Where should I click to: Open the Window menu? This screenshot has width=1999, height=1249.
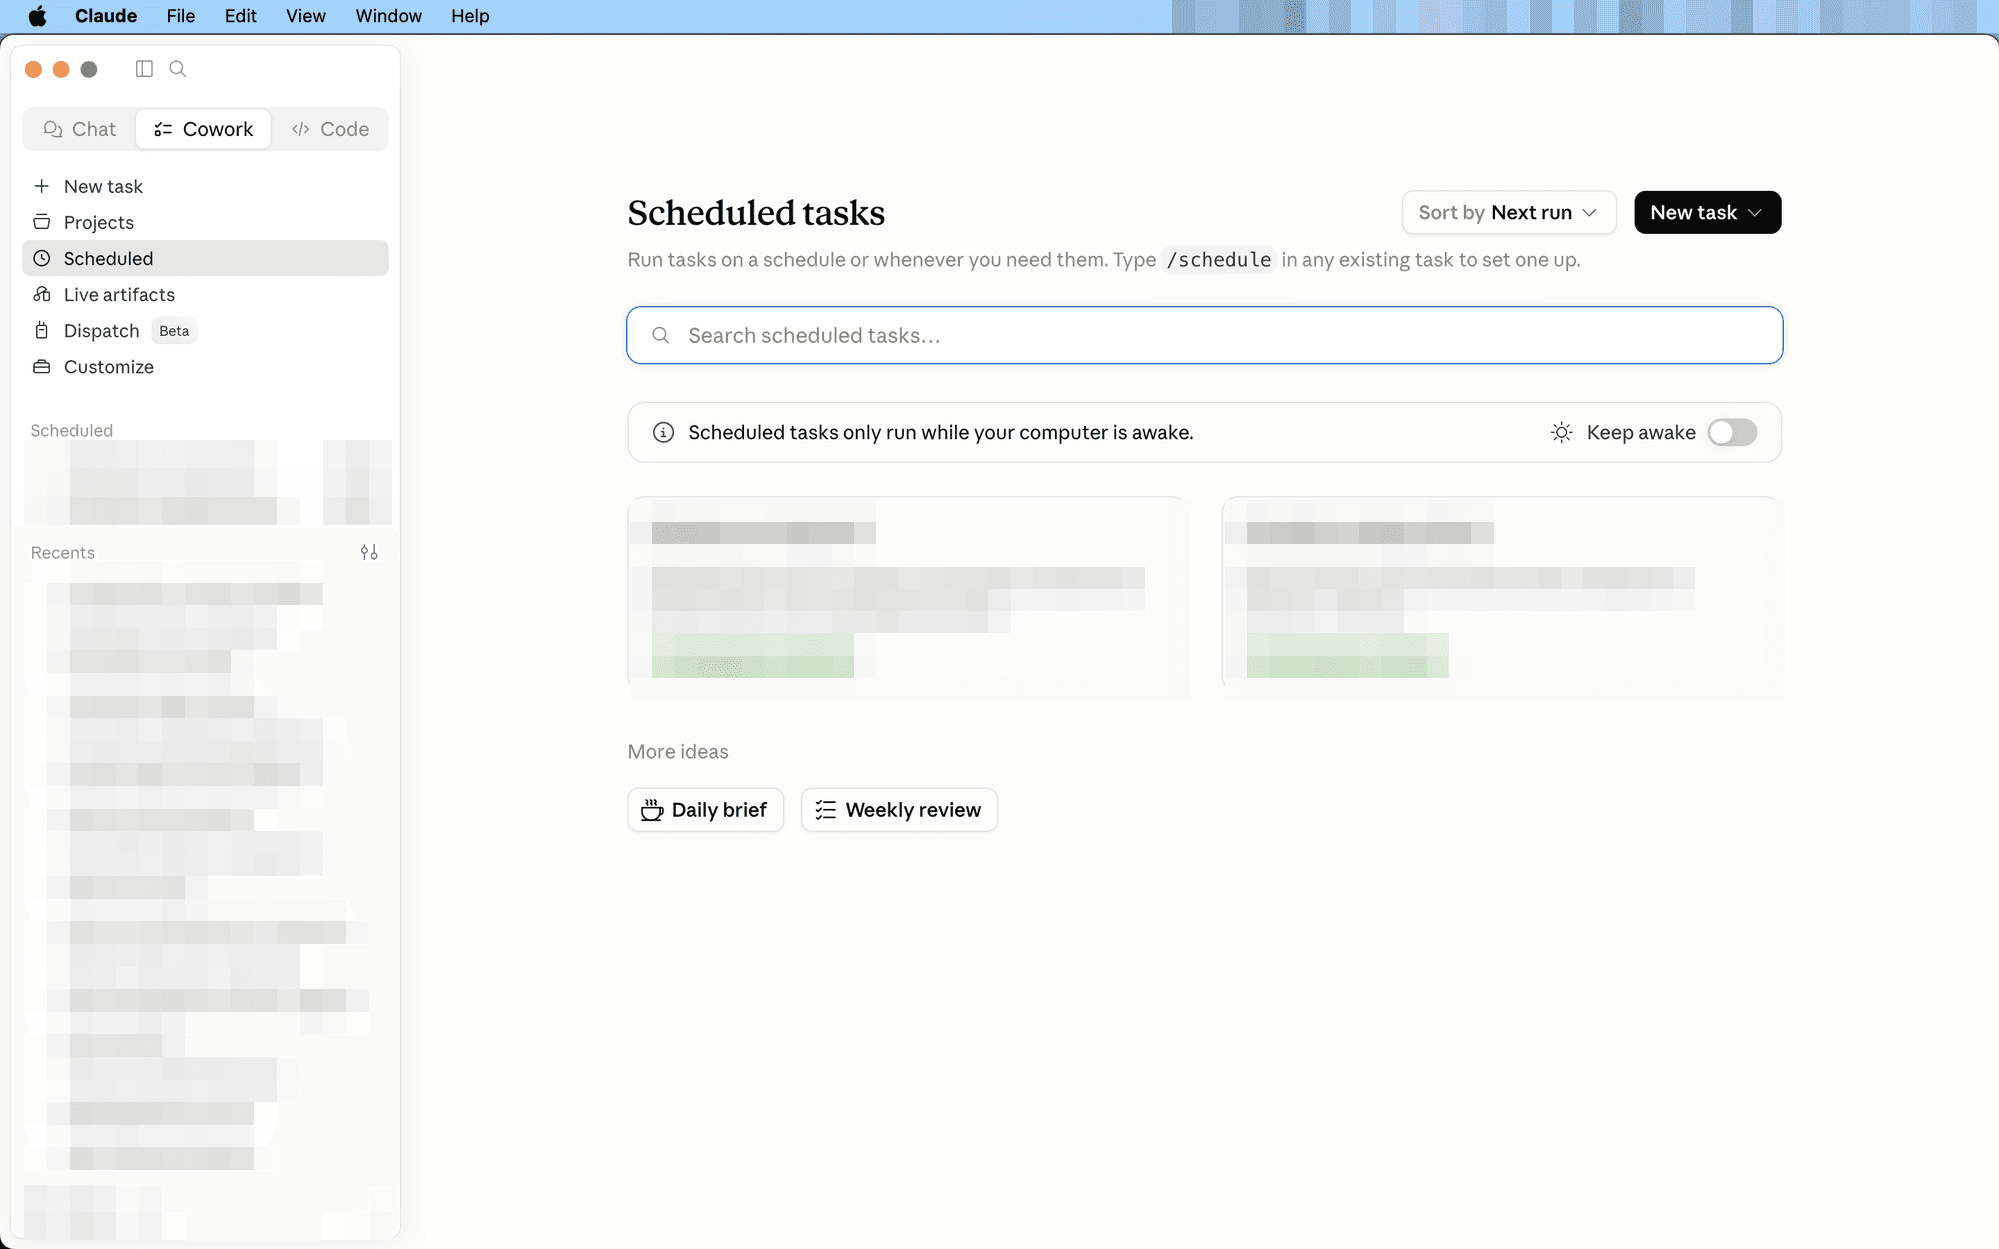pyautogui.click(x=388, y=16)
